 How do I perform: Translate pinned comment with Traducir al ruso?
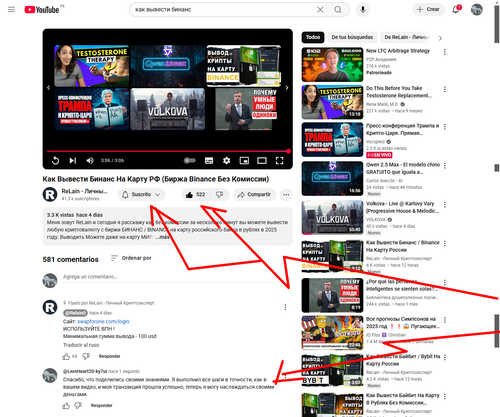[x=81, y=345]
